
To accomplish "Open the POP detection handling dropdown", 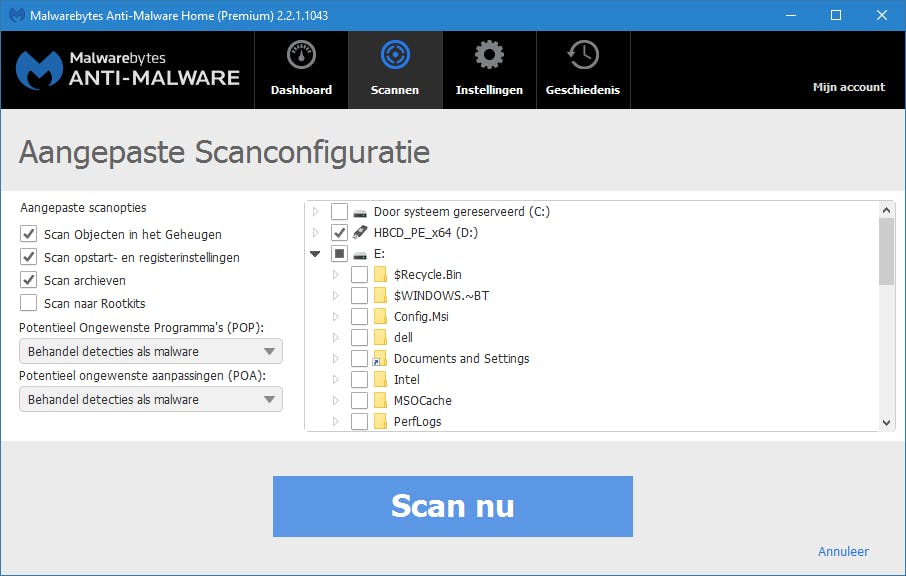I will (151, 351).
